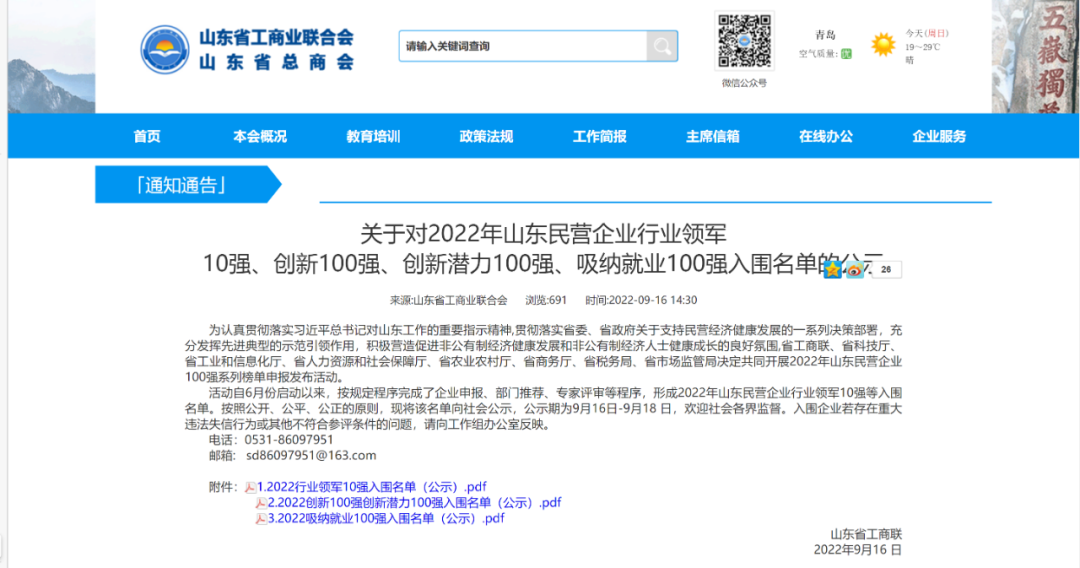This screenshot has width=1080, height=568.
Task: Click PDF icon beside 吸纳就业100强 attachment
Action: pos(261,519)
